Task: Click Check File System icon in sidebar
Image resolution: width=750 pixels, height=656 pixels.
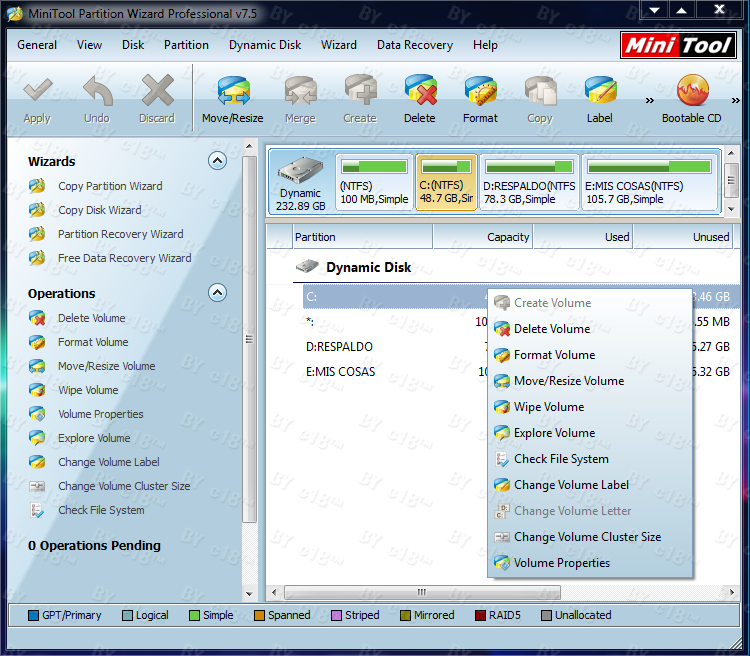Action: pyautogui.click(x=37, y=510)
